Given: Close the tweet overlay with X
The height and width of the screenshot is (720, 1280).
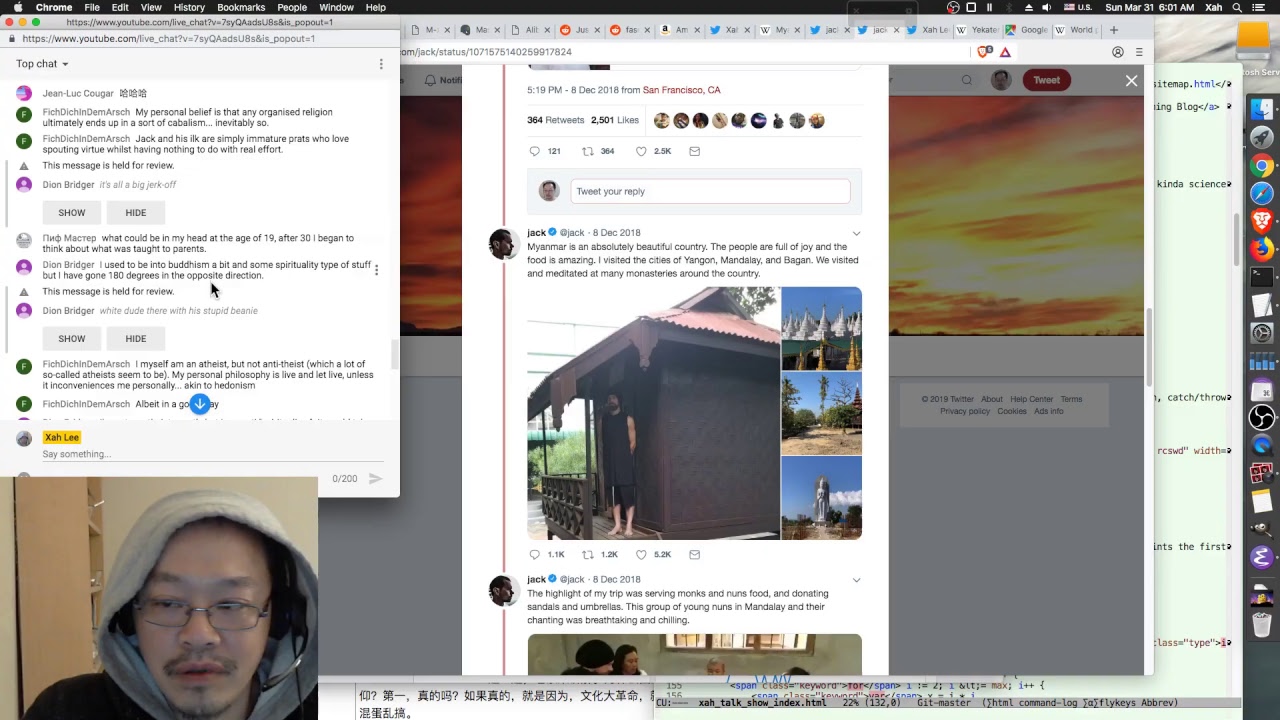Looking at the screenshot, I should (x=1131, y=81).
